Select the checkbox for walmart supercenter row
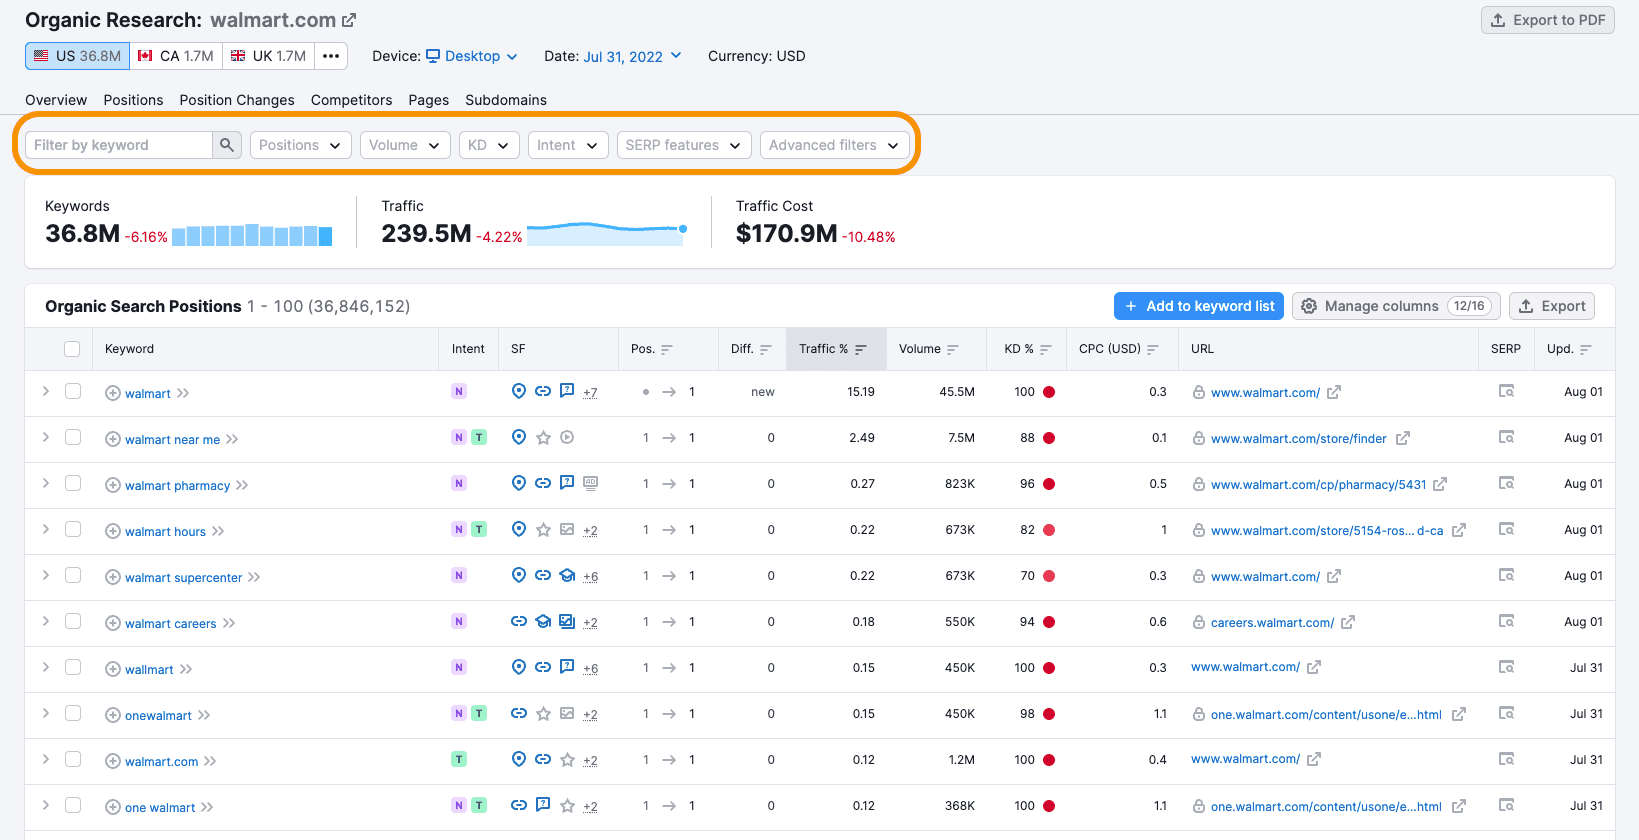This screenshot has width=1639, height=840. pos(73,576)
